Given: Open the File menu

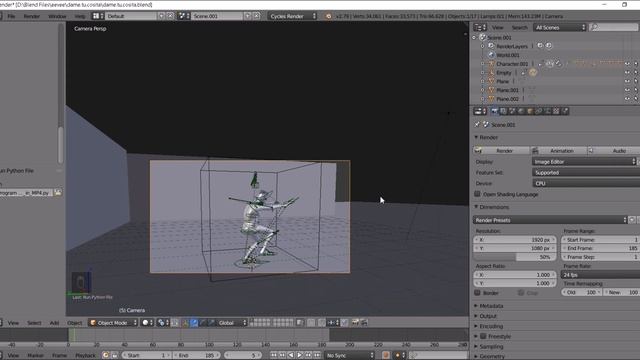Looking at the screenshot, I should 11,16.
